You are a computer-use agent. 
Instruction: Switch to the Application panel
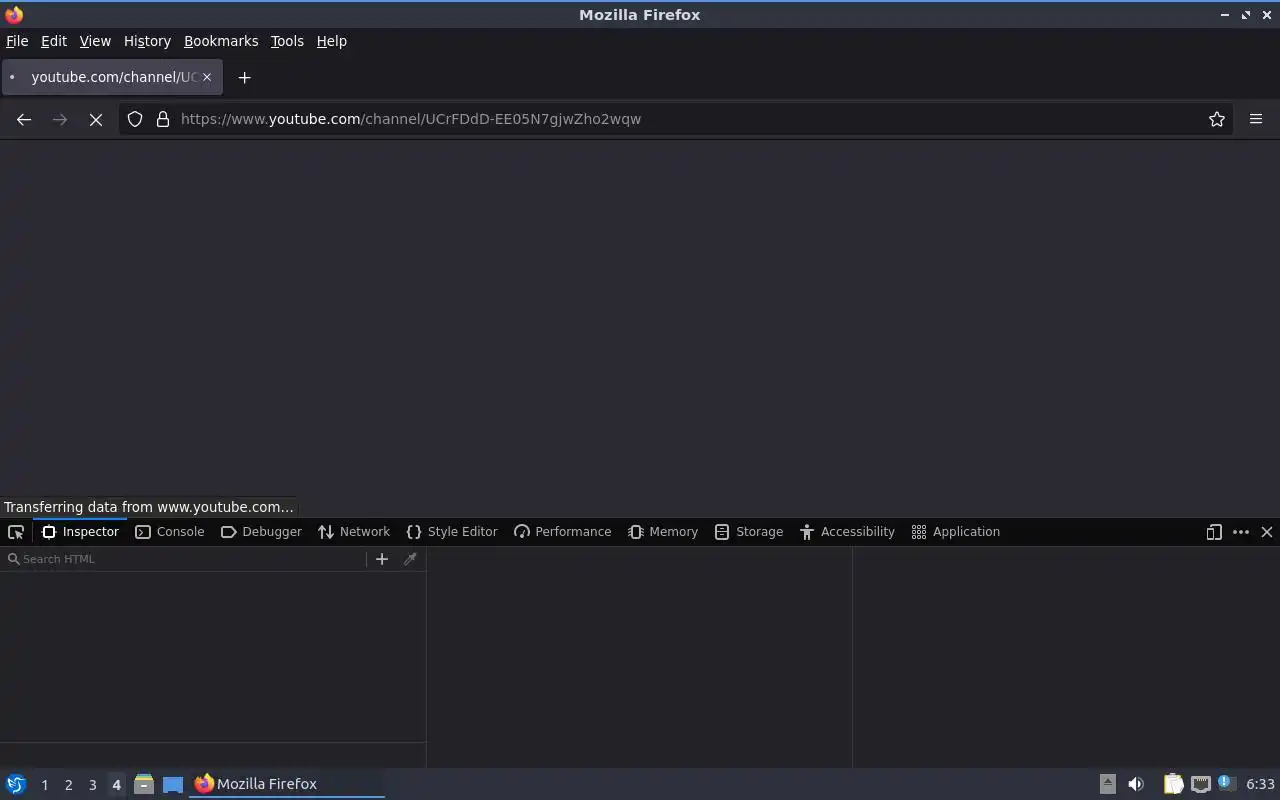[956, 532]
